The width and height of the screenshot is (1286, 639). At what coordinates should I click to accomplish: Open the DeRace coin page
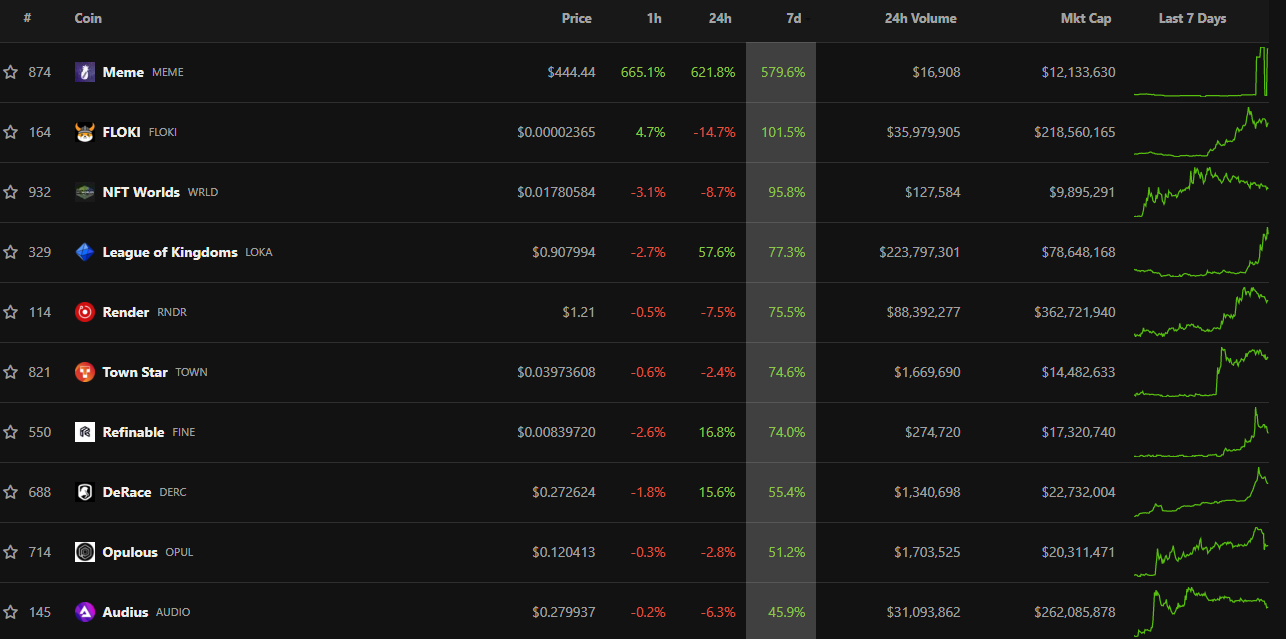[127, 492]
